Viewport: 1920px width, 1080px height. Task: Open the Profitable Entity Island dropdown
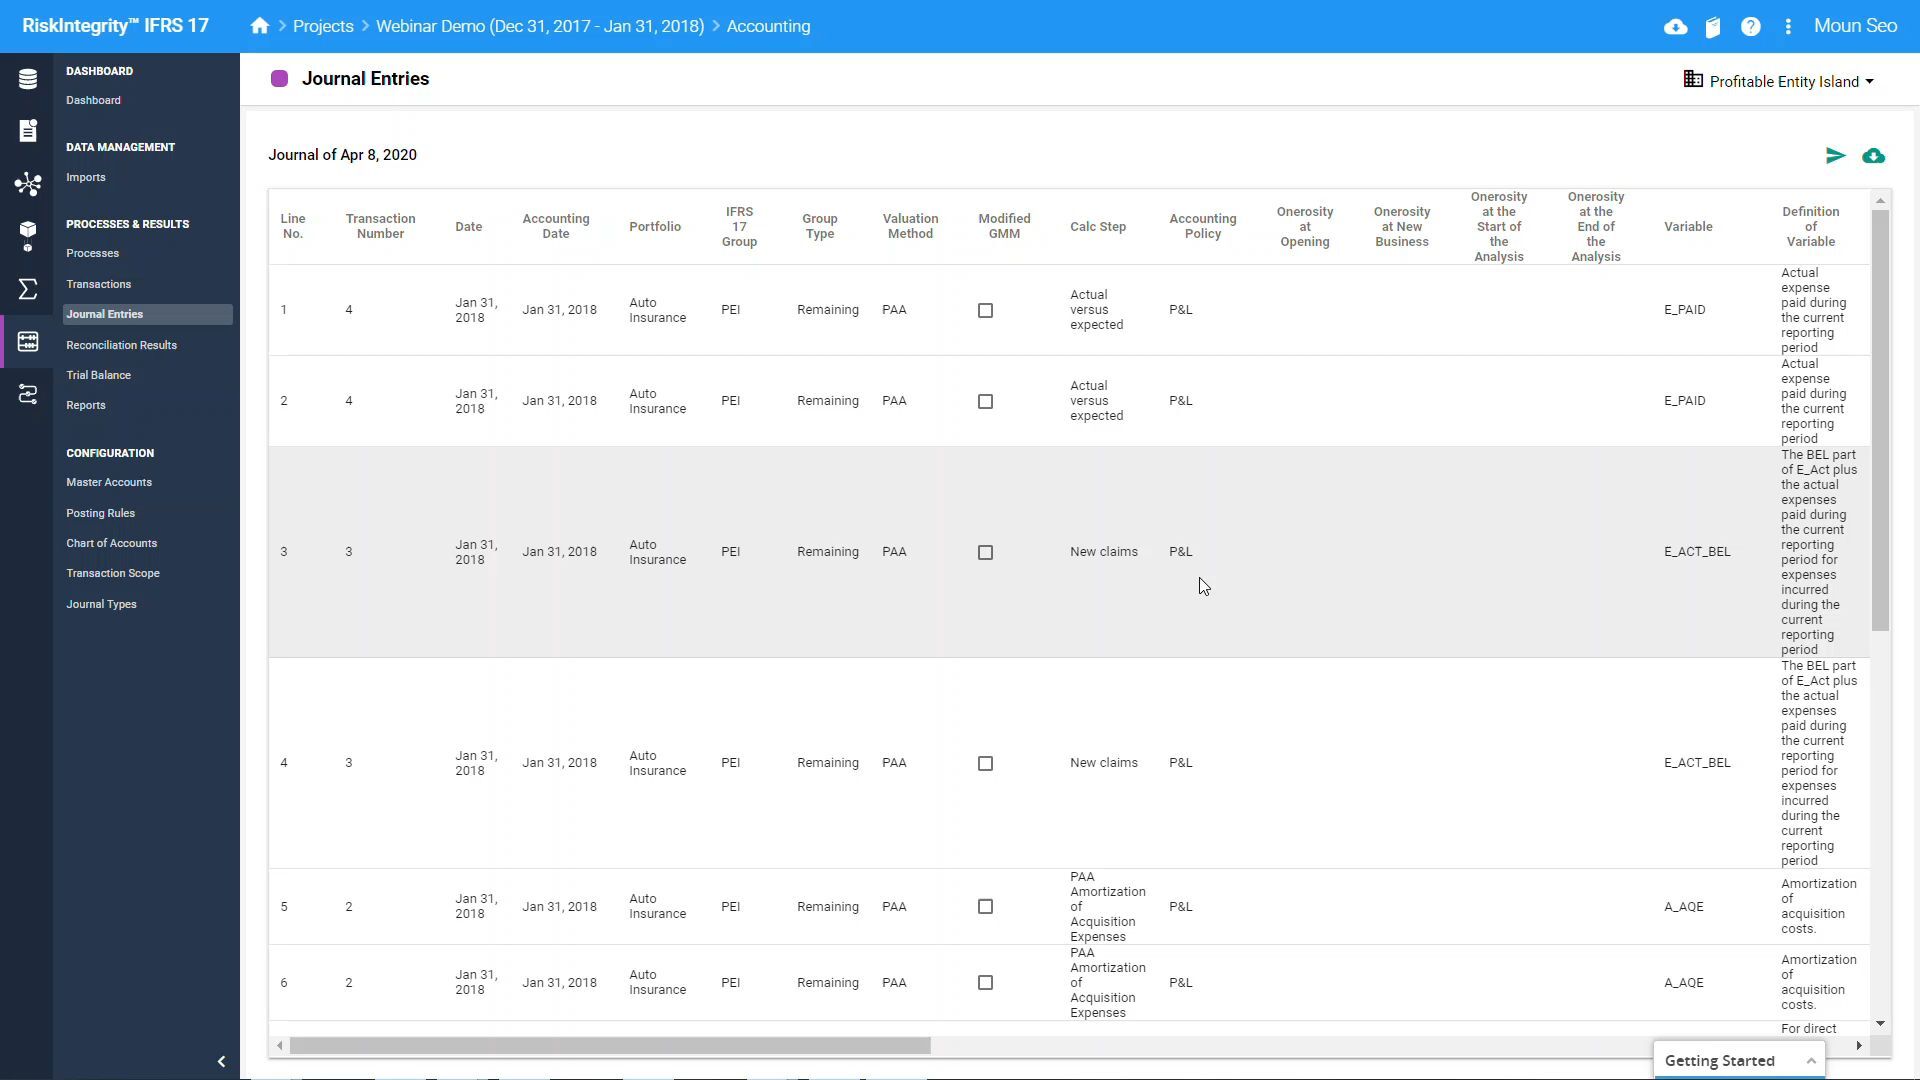pyautogui.click(x=1780, y=82)
